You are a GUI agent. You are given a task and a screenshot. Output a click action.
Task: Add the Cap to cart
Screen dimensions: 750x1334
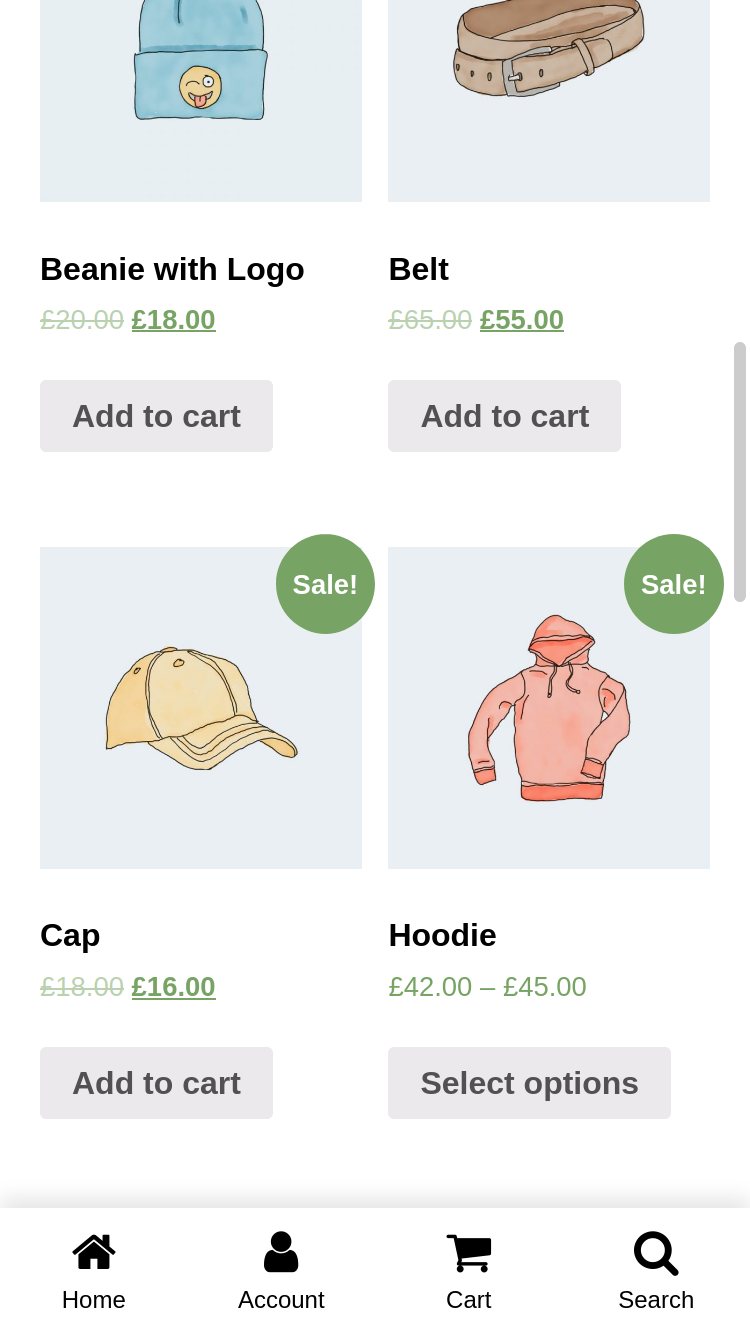(x=156, y=1083)
